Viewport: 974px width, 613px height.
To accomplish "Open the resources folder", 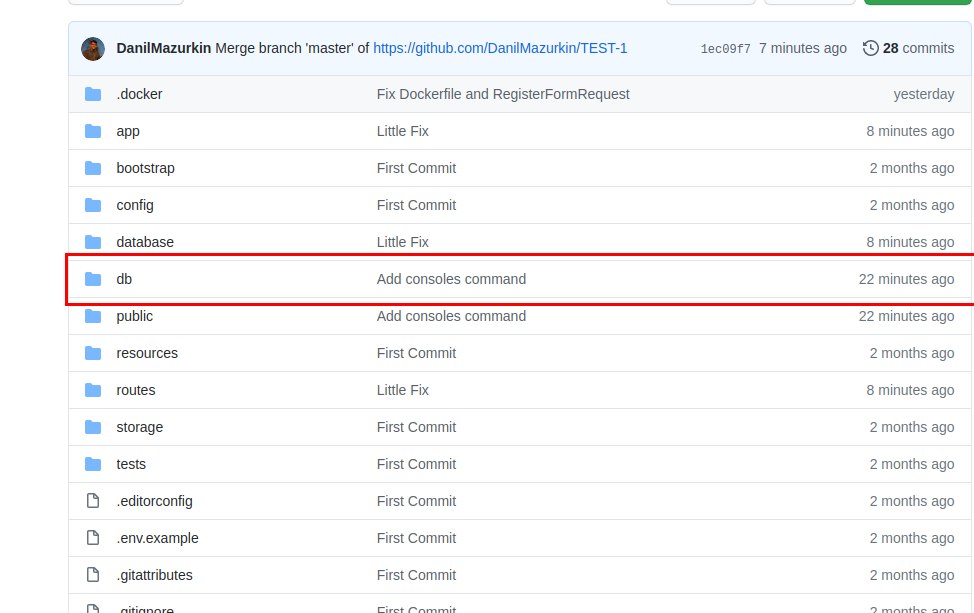I will [x=147, y=353].
